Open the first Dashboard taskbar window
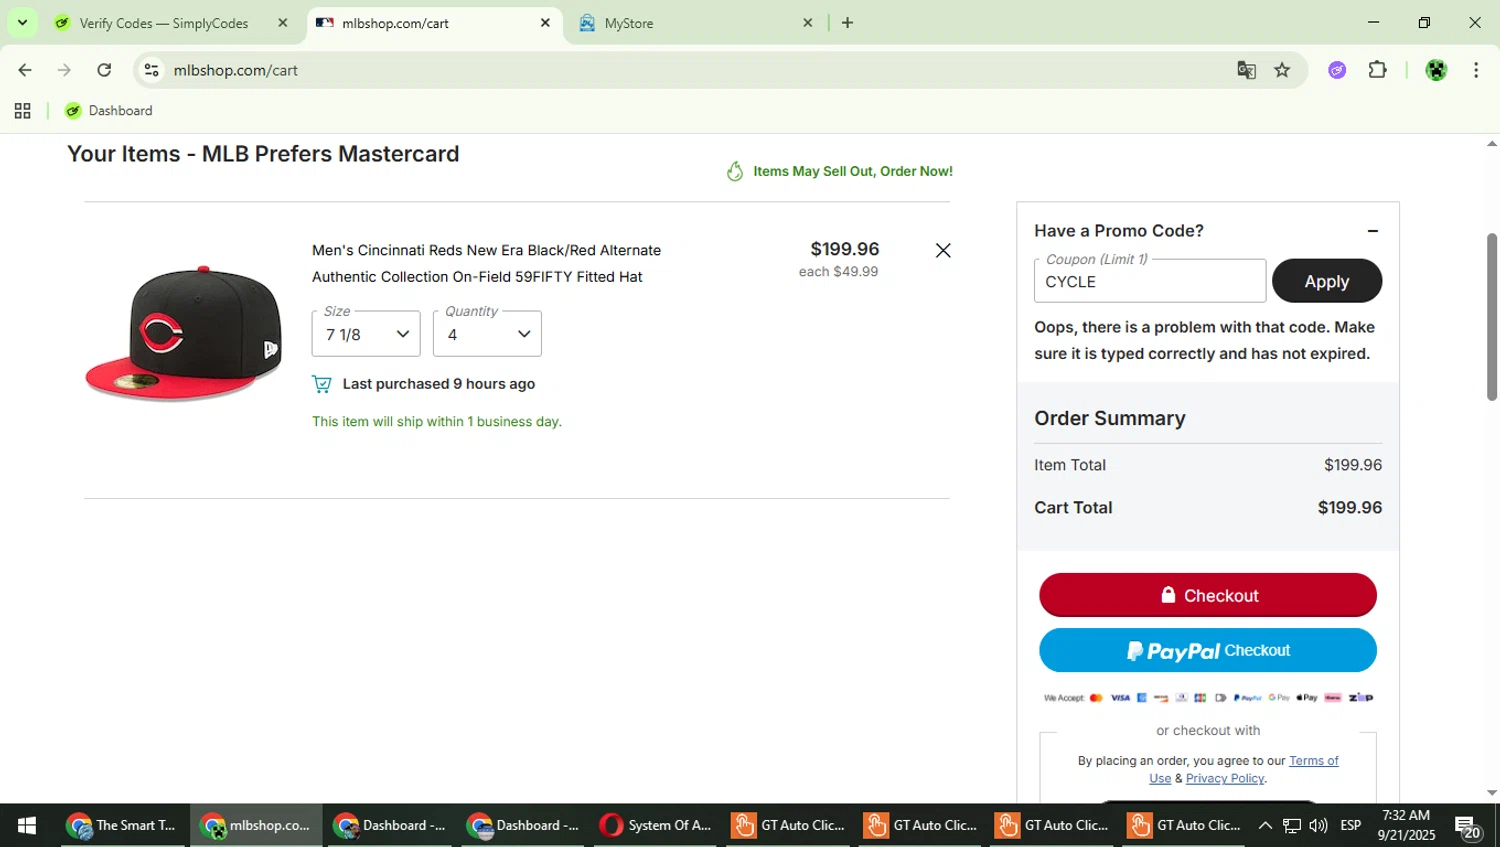 tap(390, 825)
